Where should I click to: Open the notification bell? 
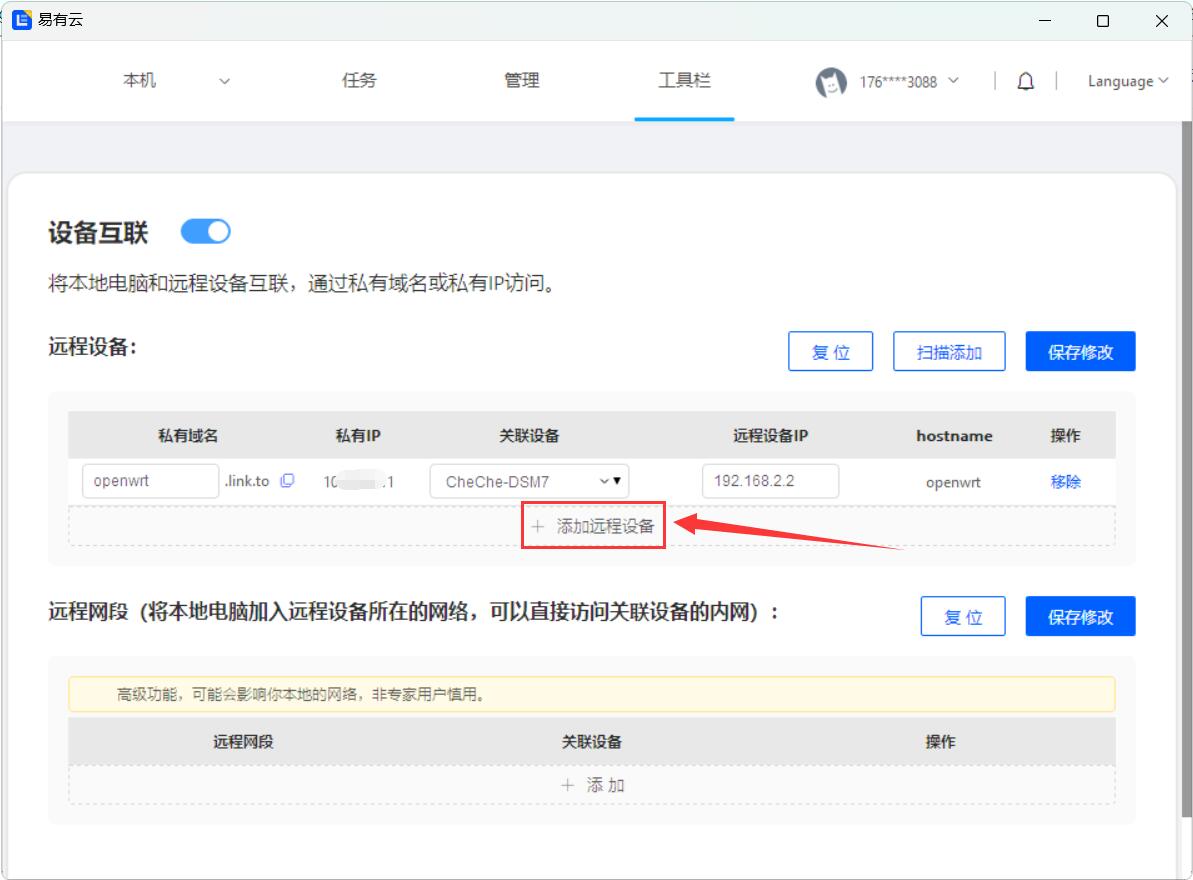pyautogui.click(x=1025, y=82)
